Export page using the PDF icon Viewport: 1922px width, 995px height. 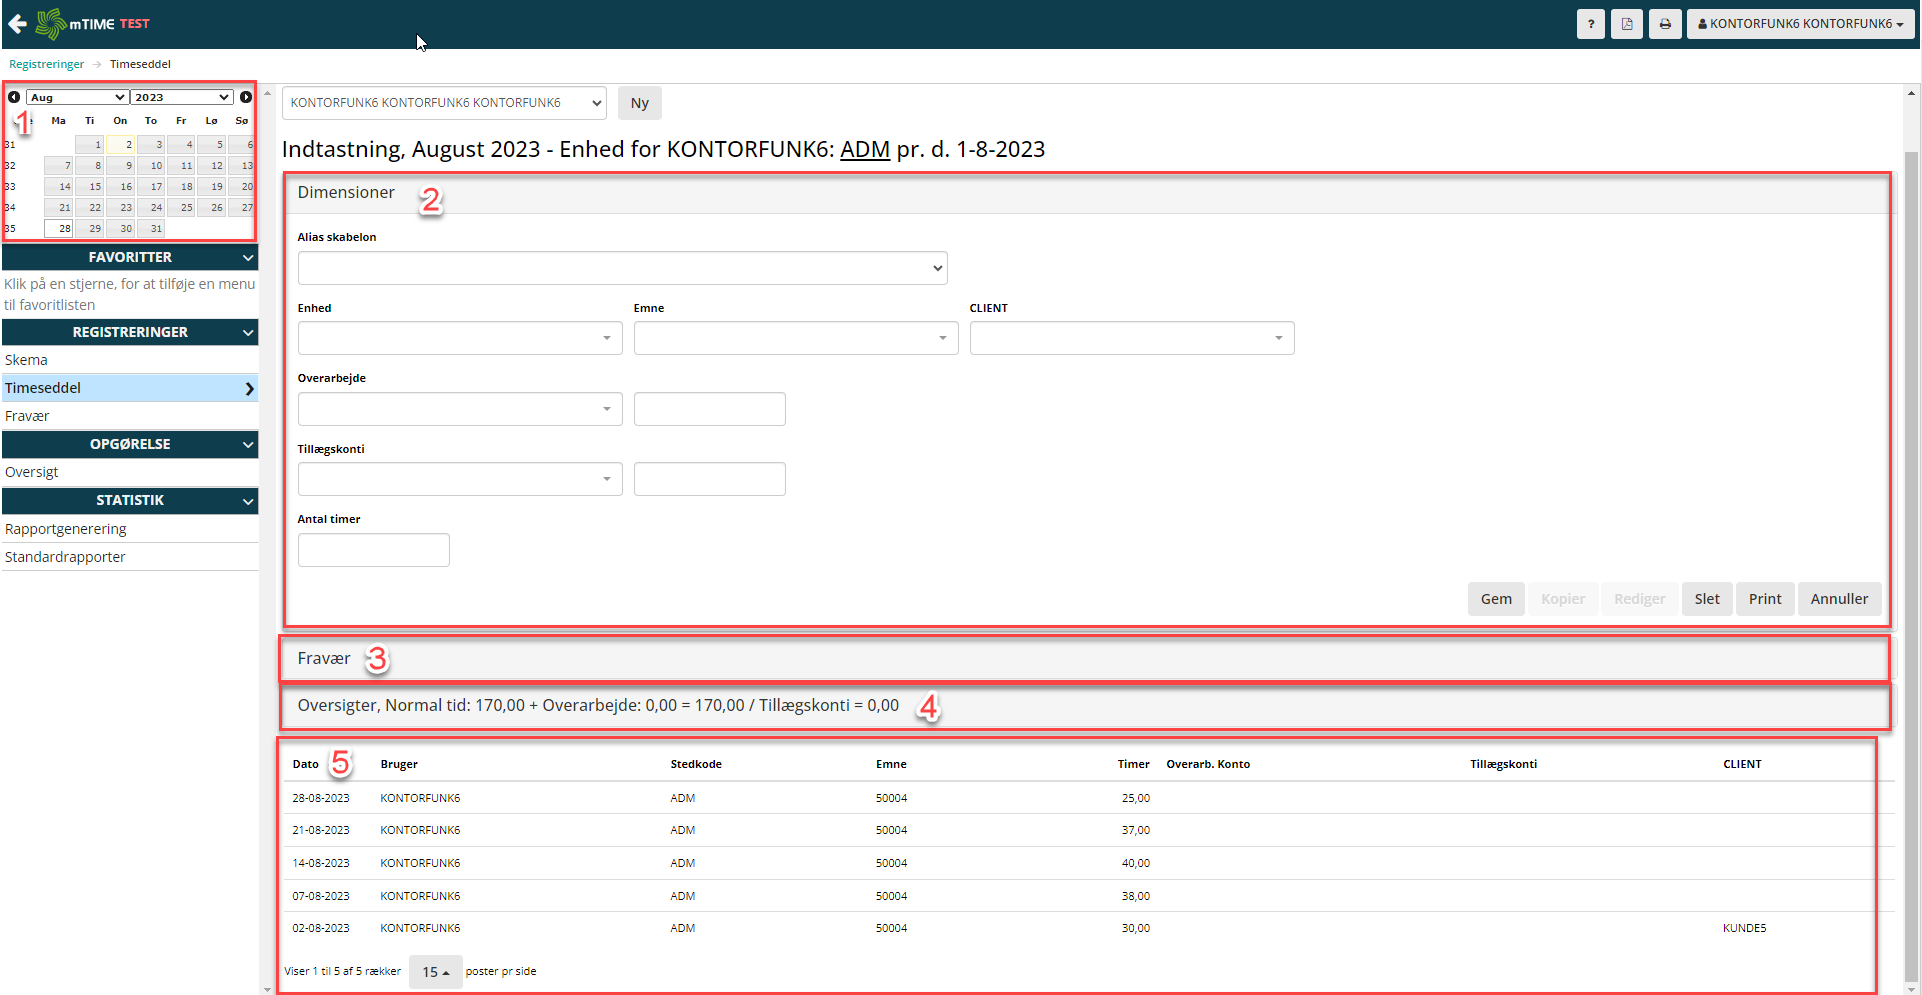click(x=1627, y=24)
